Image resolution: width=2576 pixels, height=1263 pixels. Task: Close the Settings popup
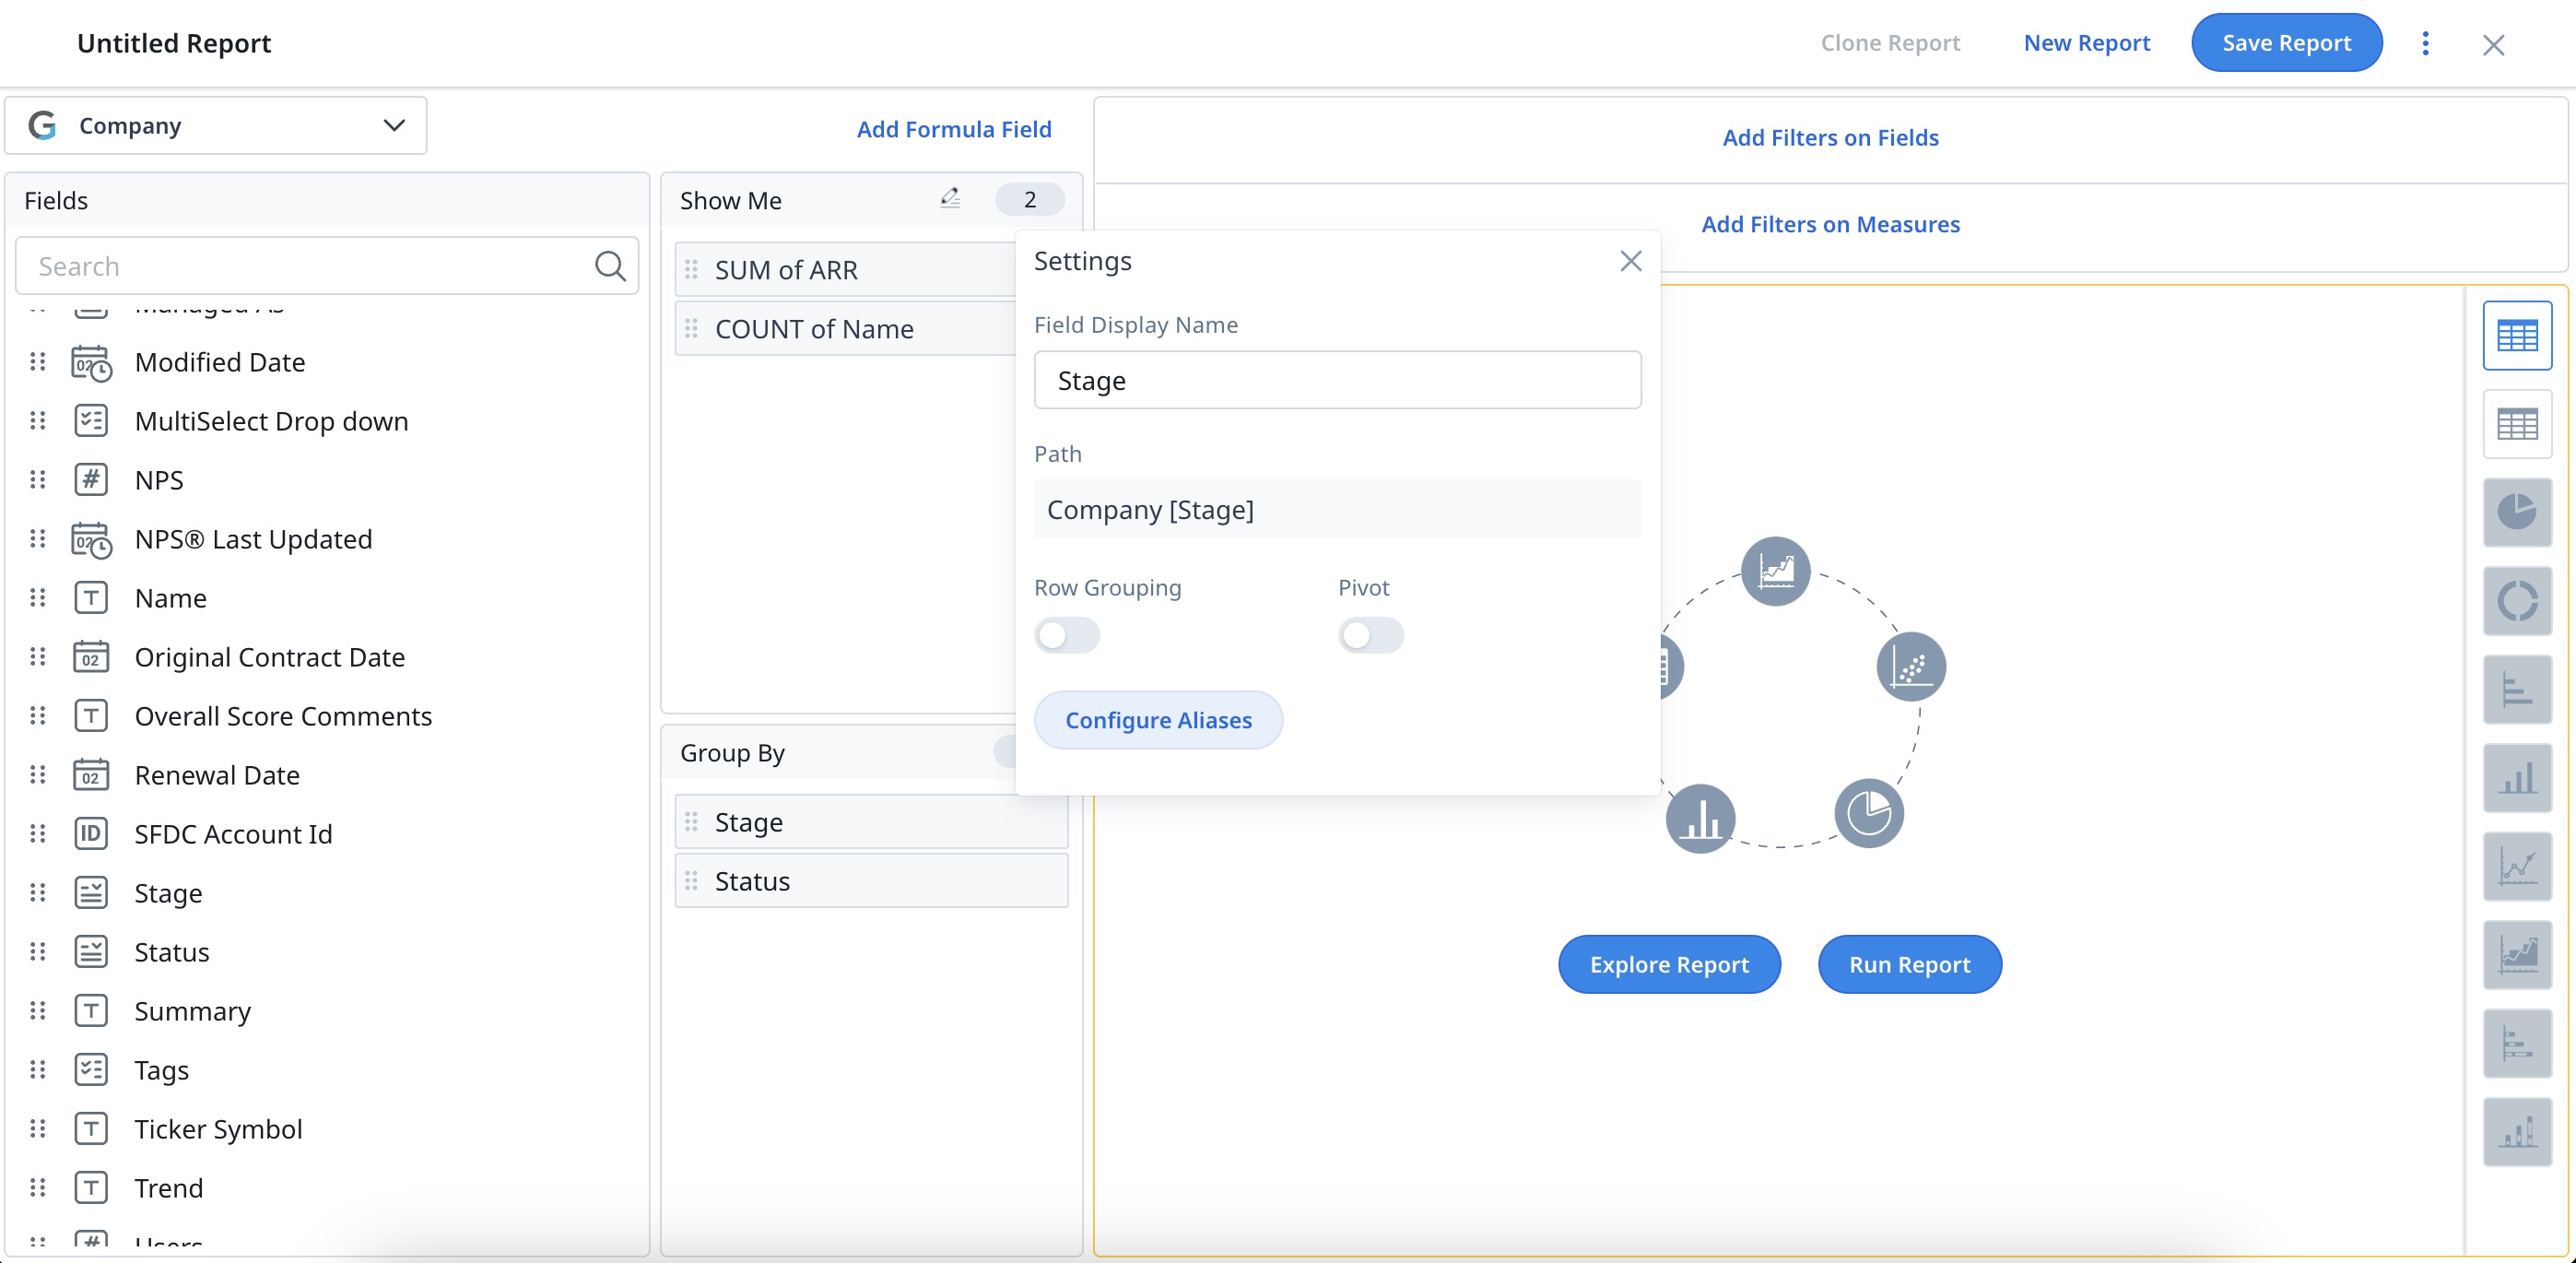pyautogui.click(x=1630, y=261)
